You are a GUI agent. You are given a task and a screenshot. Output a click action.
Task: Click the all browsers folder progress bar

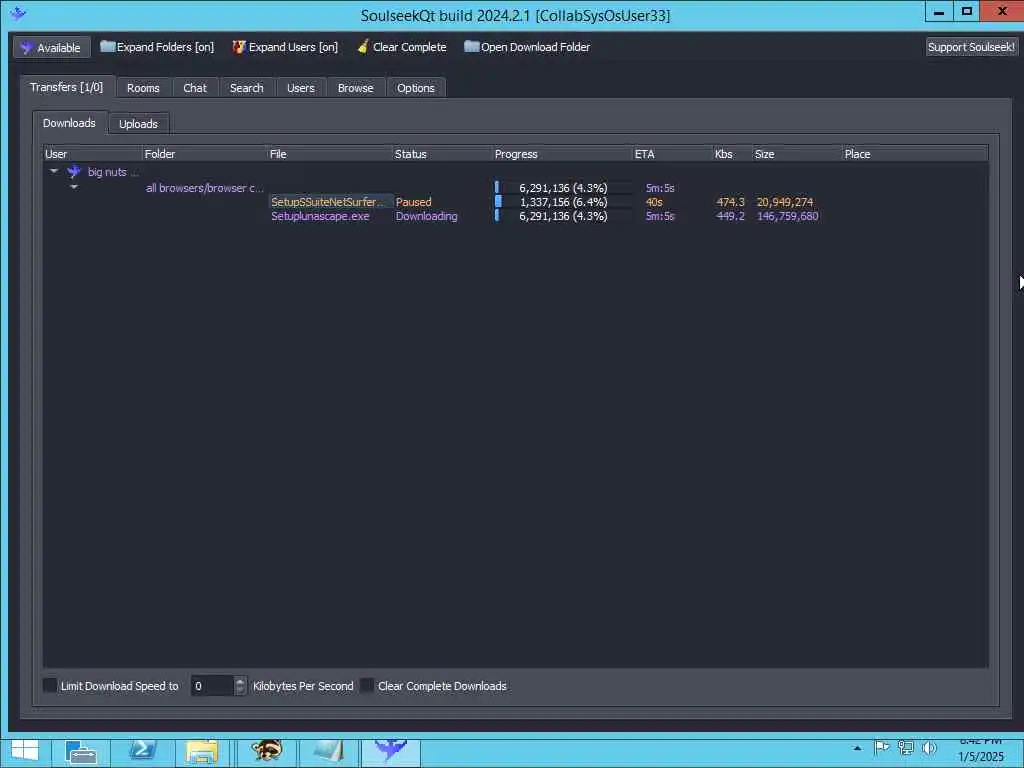point(563,188)
